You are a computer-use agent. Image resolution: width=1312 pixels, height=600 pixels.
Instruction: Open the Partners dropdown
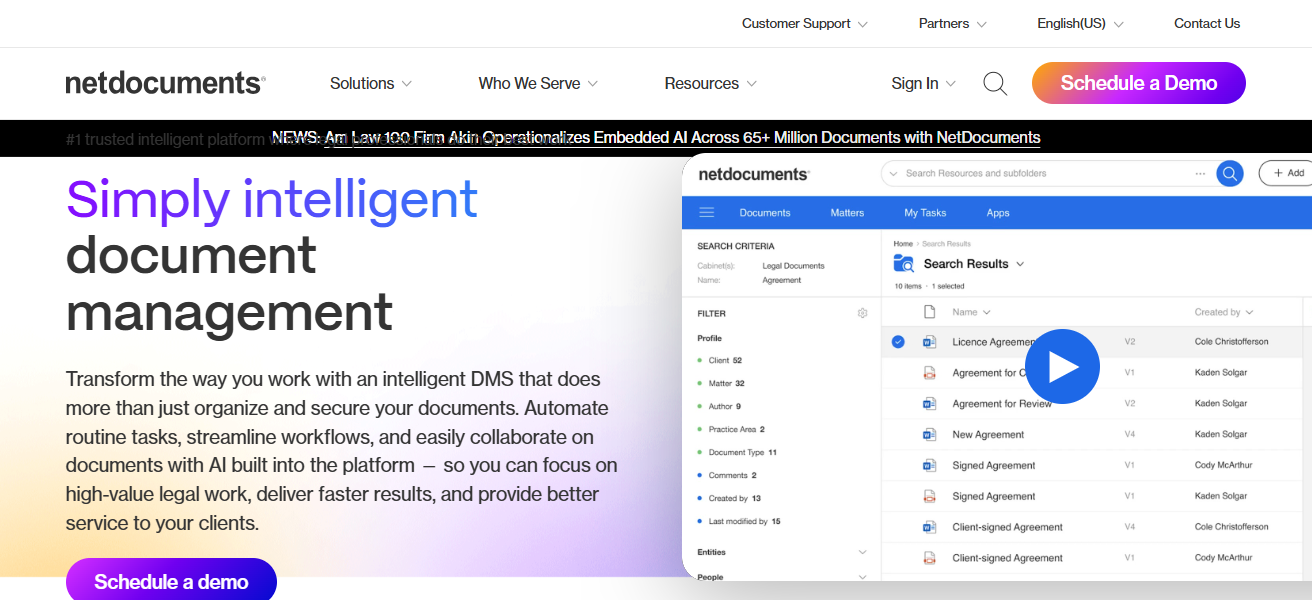tap(953, 24)
